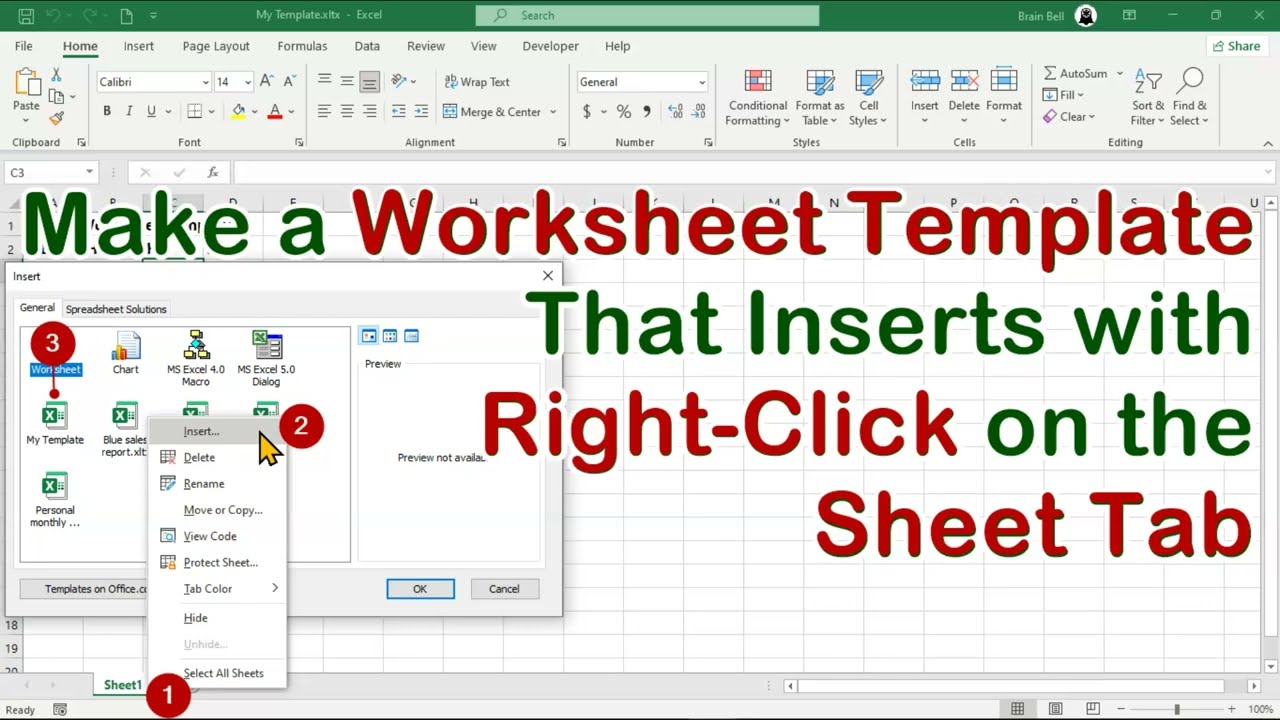Toggle Italic formatting
1280x720 pixels.
[129, 112]
